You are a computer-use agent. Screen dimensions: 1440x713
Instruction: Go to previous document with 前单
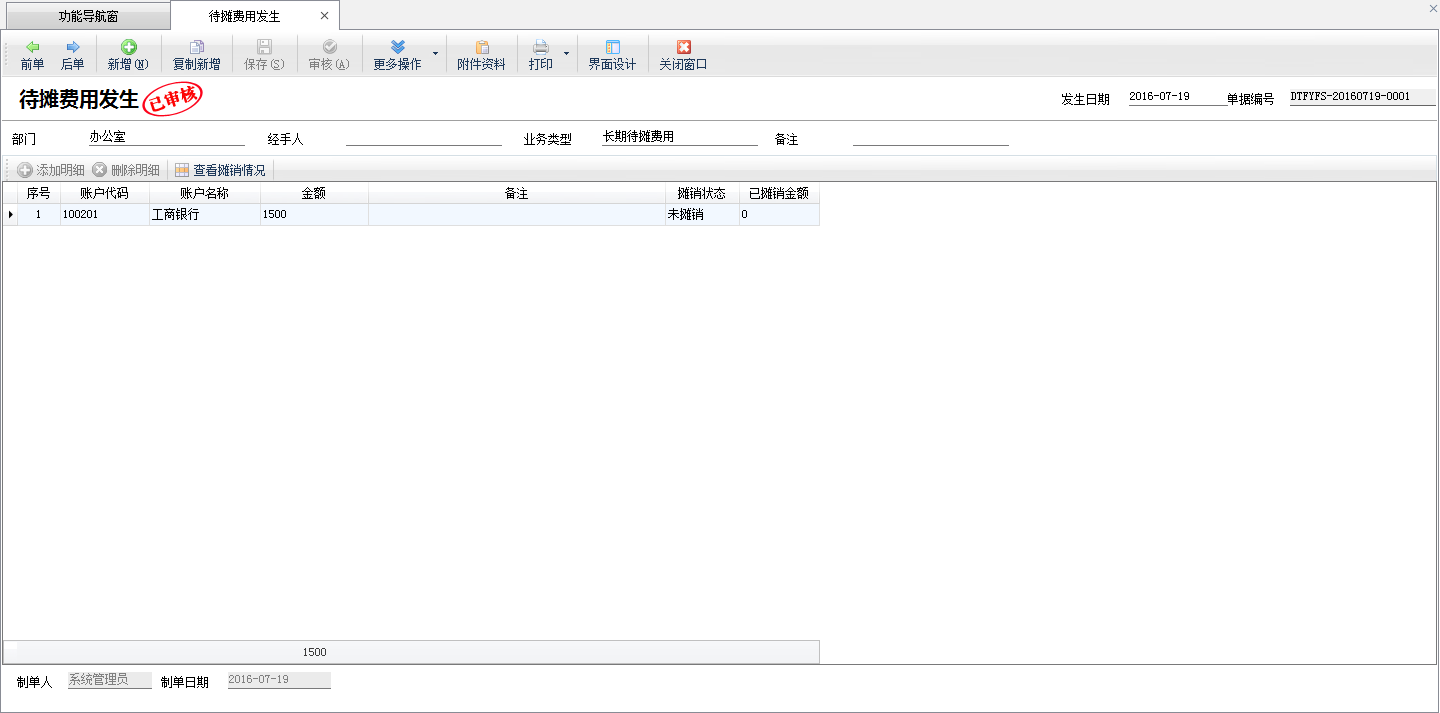point(32,55)
